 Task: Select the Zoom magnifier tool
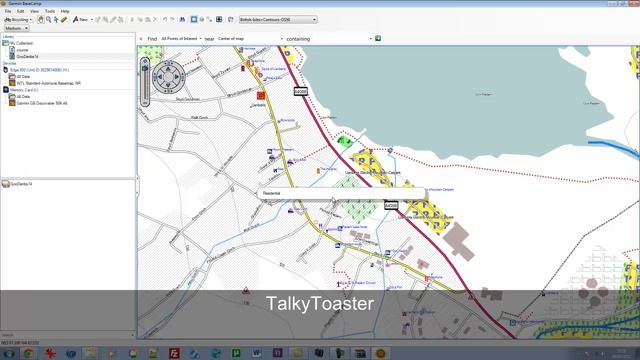(49, 20)
